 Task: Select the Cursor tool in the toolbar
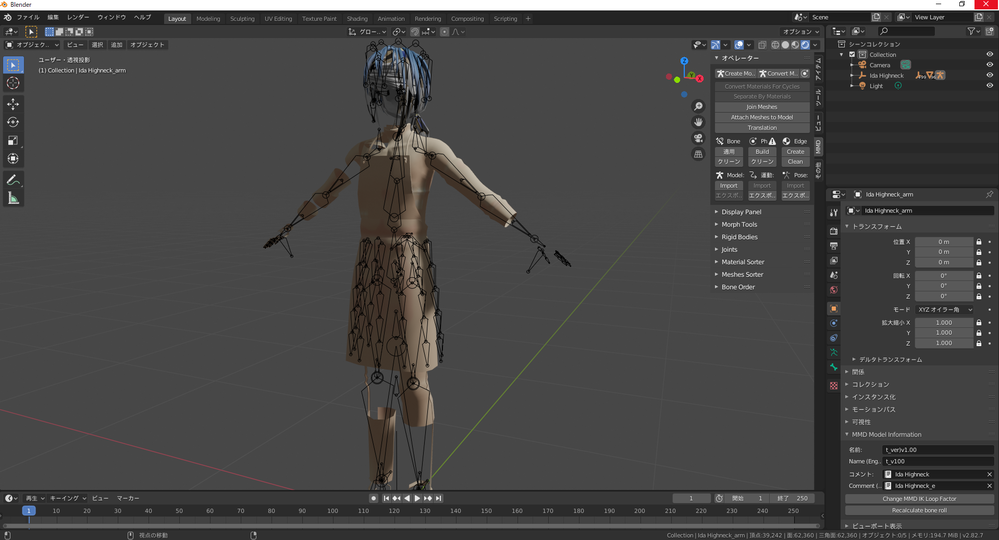tap(13, 84)
